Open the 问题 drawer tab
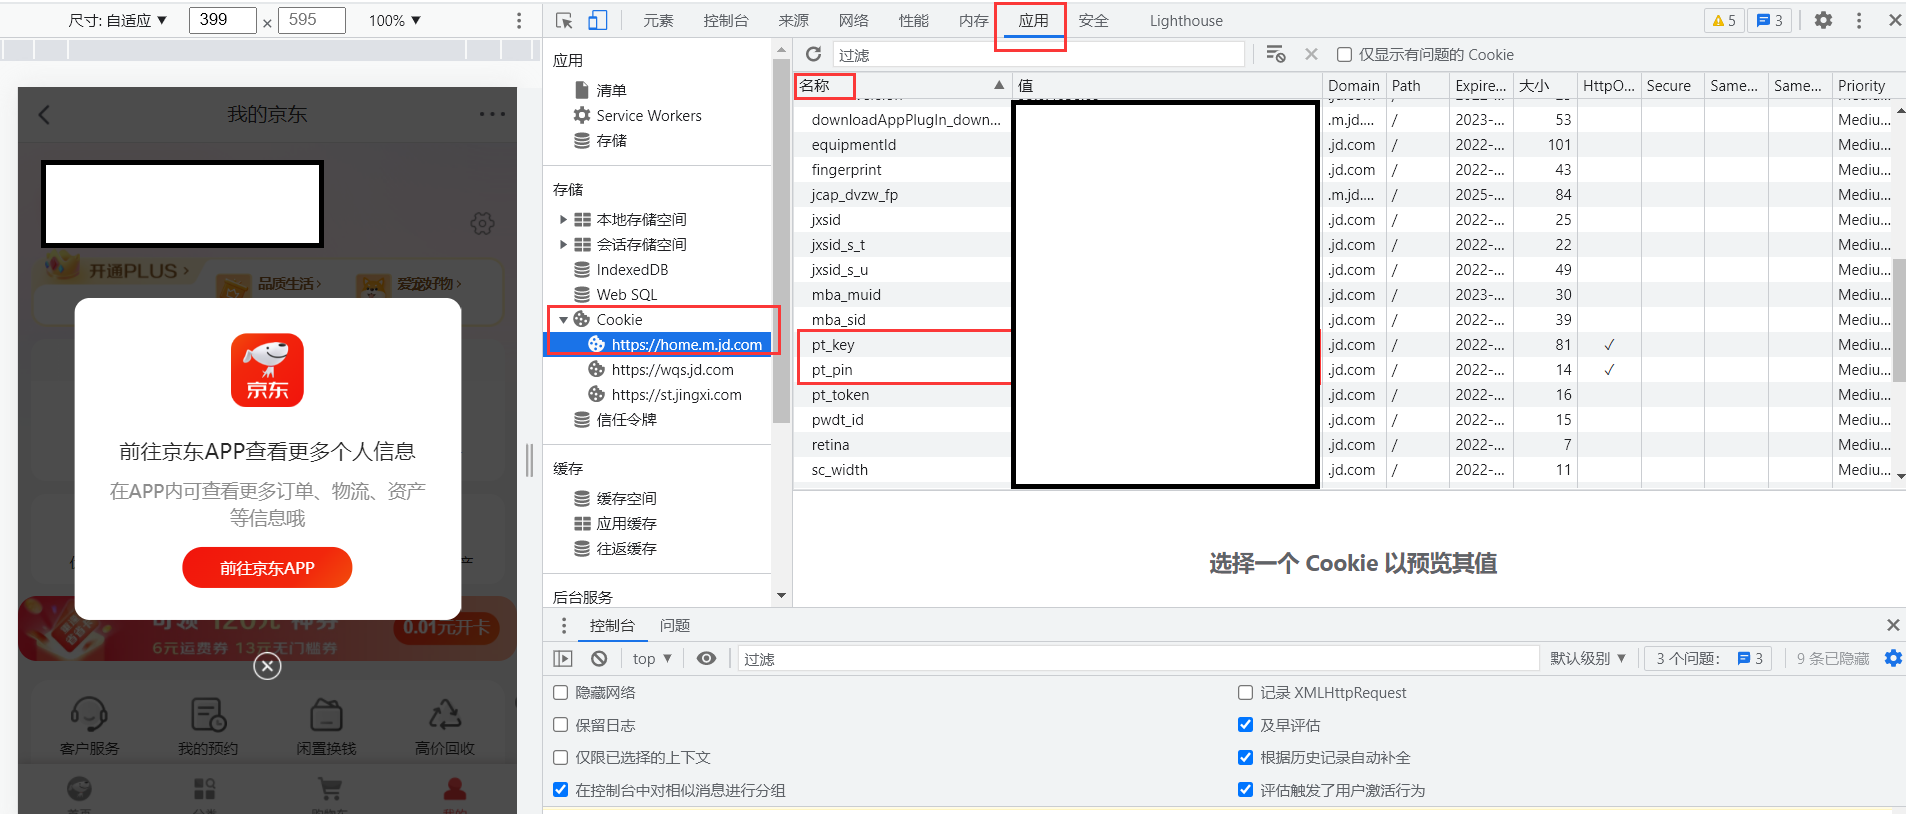1906x814 pixels. coord(675,625)
